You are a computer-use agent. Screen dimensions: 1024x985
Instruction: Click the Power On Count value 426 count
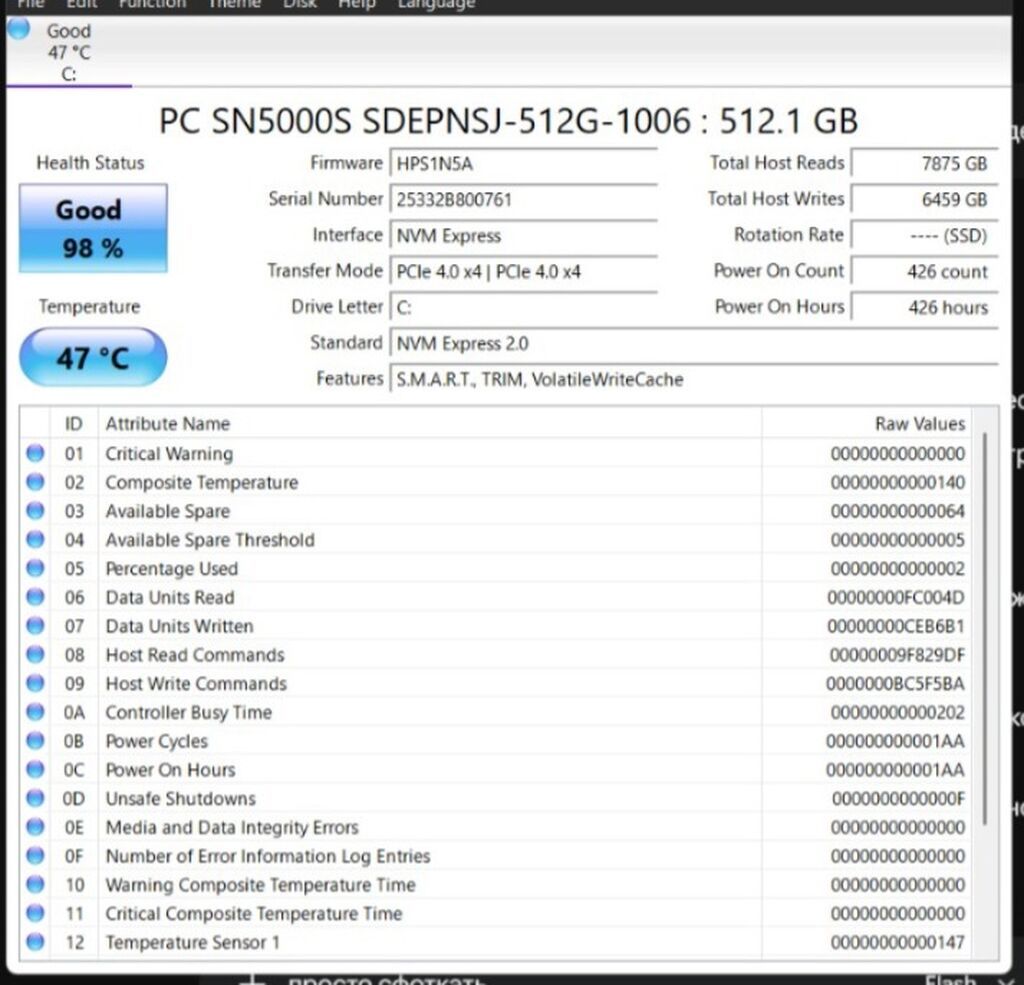[x=925, y=271]
